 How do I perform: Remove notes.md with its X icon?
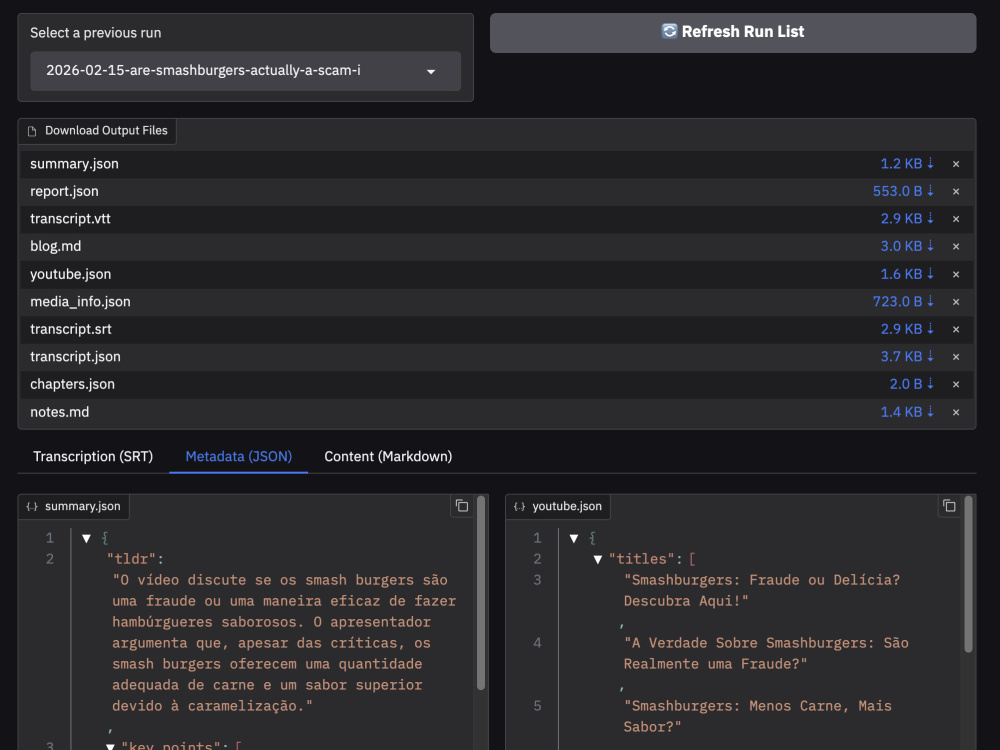(x=956, y=413)
